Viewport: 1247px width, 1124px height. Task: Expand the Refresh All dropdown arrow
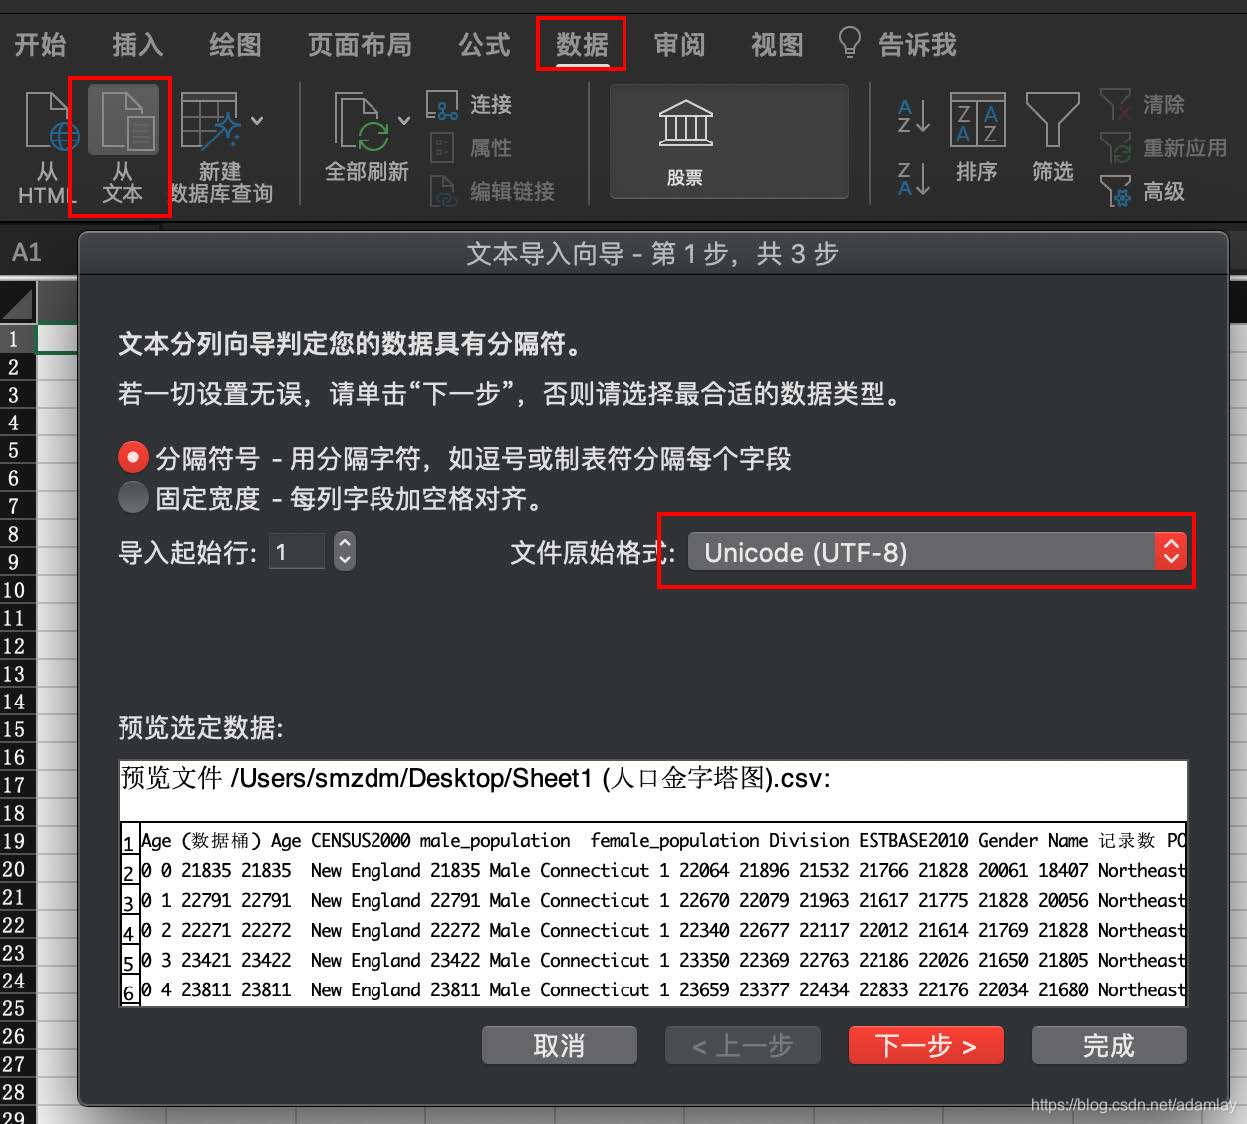tap(404, 120)
